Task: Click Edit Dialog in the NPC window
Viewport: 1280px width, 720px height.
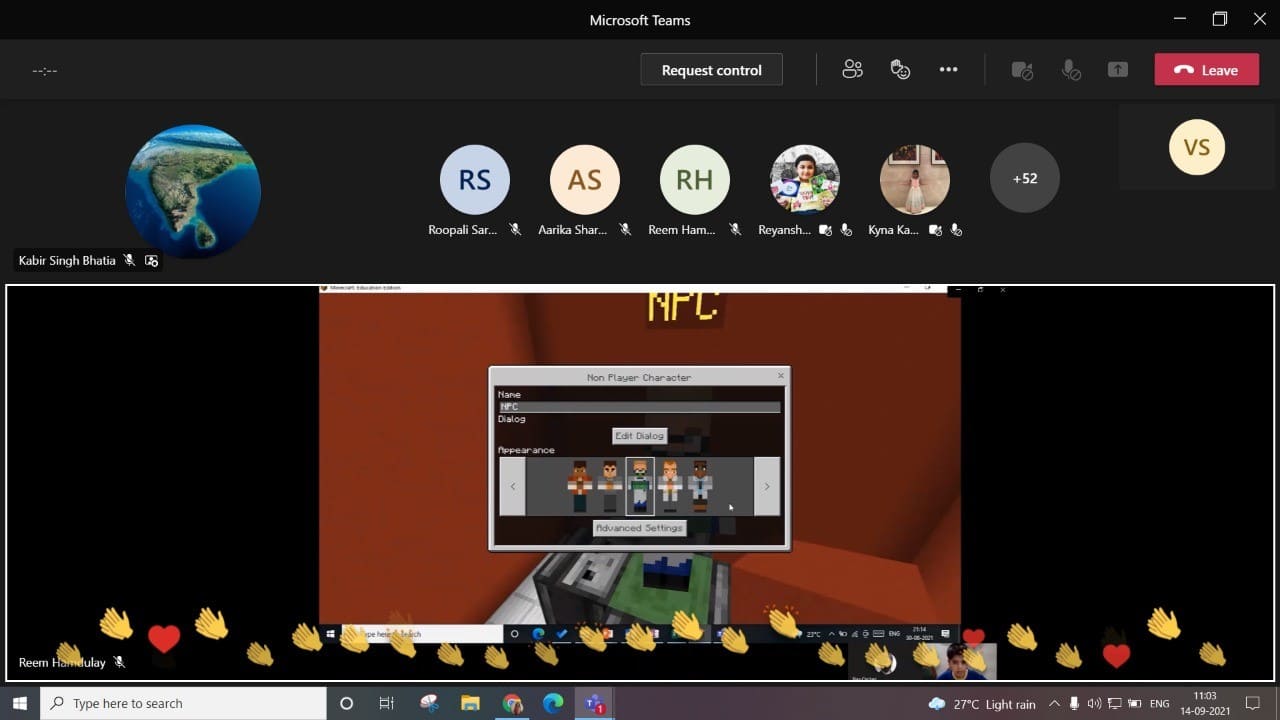Action: click(639, 436)
